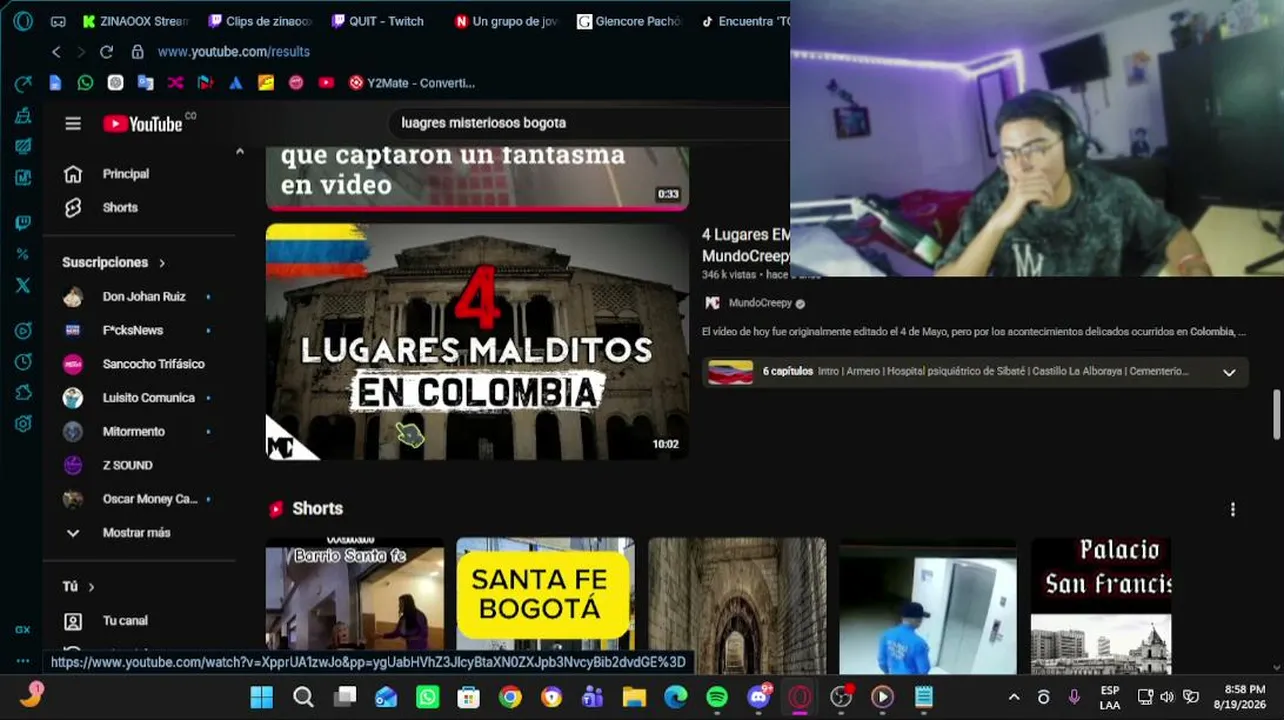This screenshot has height=720, width=1284.
Task: Open the Tú section chevron
Action: coord(91,587)
